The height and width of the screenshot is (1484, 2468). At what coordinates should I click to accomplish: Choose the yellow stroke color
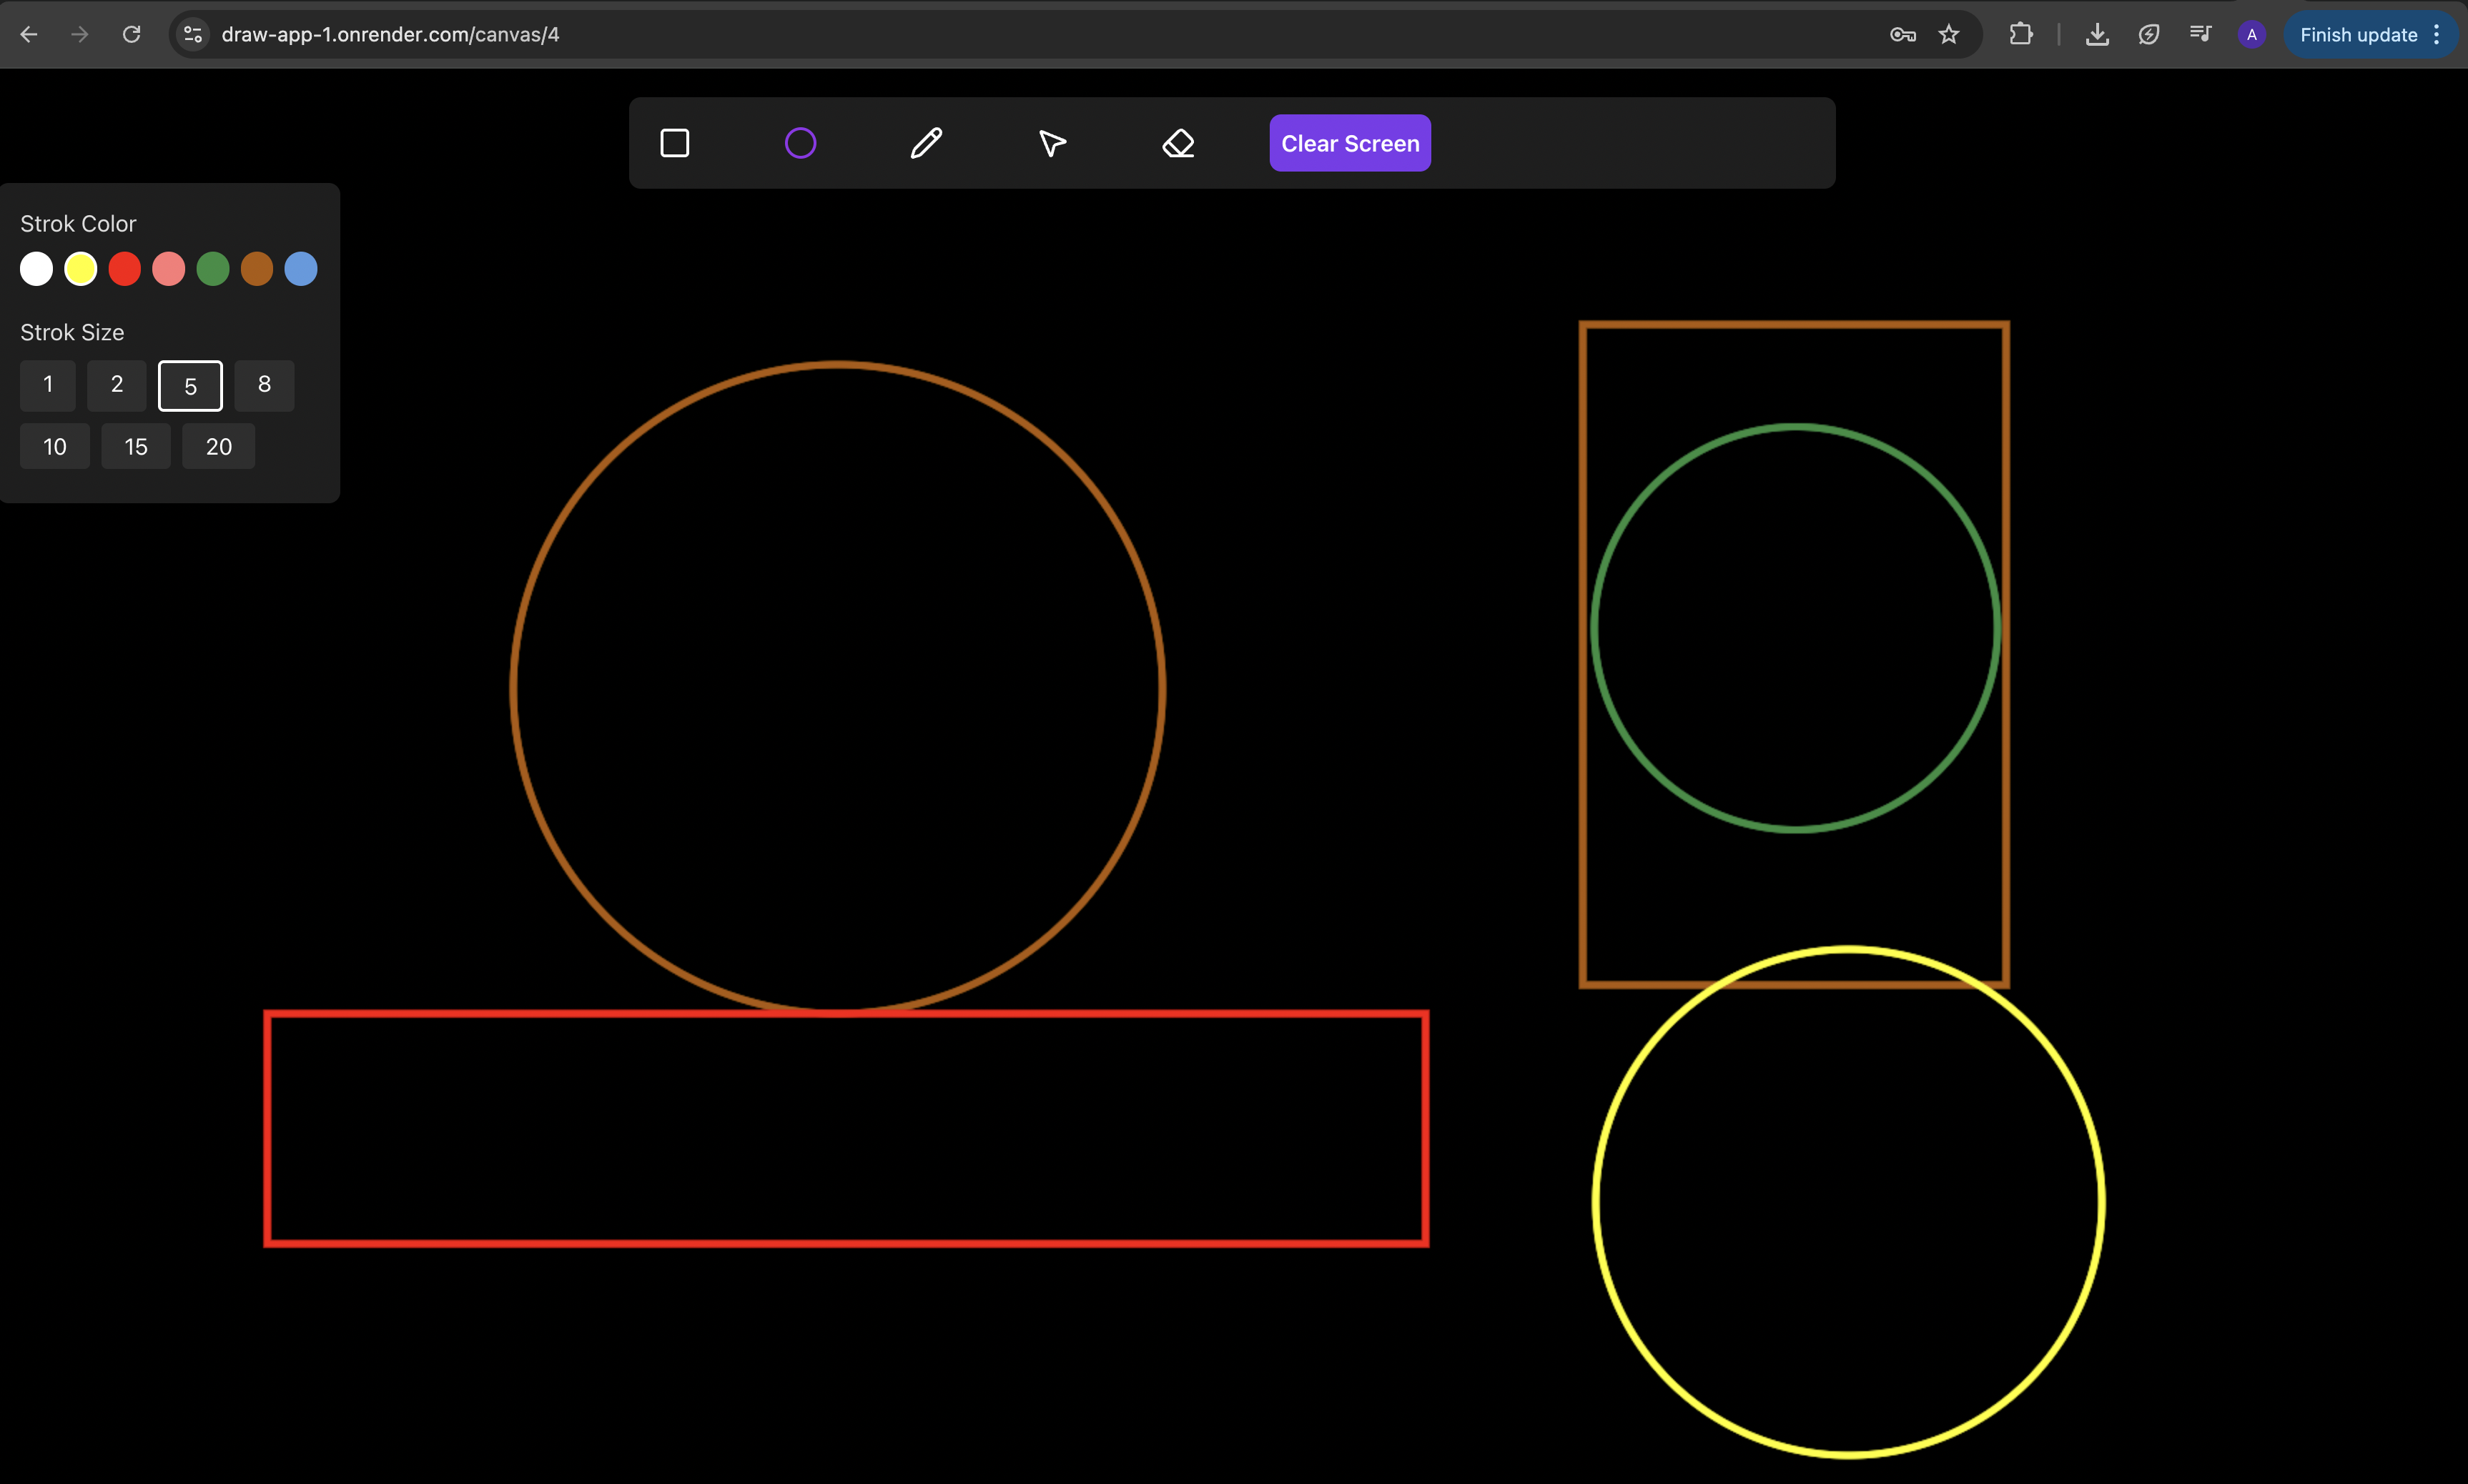click(x=80, y=268)
